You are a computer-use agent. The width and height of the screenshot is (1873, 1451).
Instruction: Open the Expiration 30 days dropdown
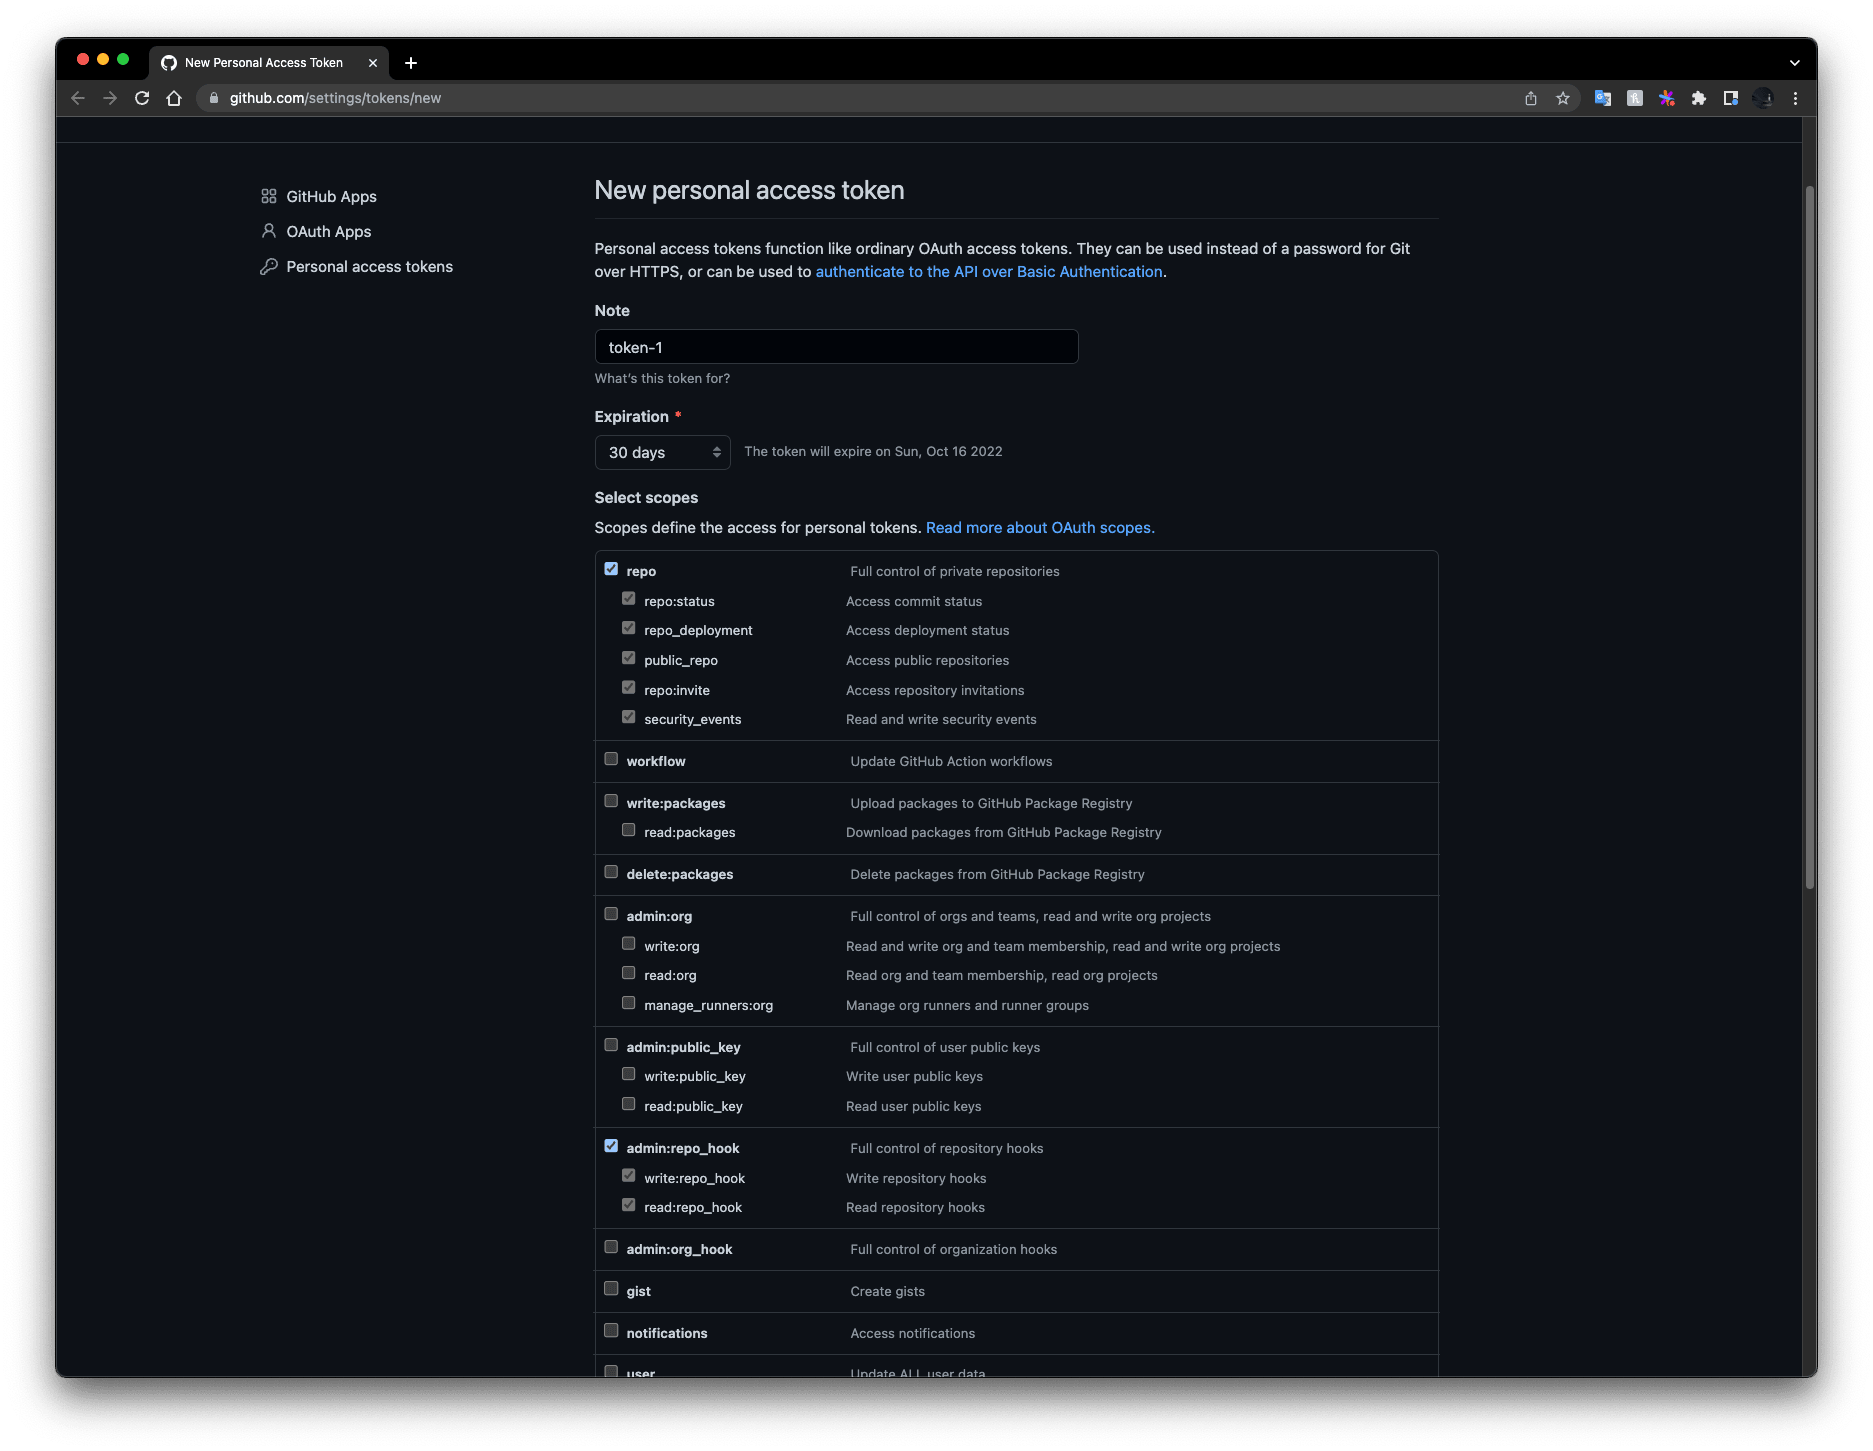point(662,452)
